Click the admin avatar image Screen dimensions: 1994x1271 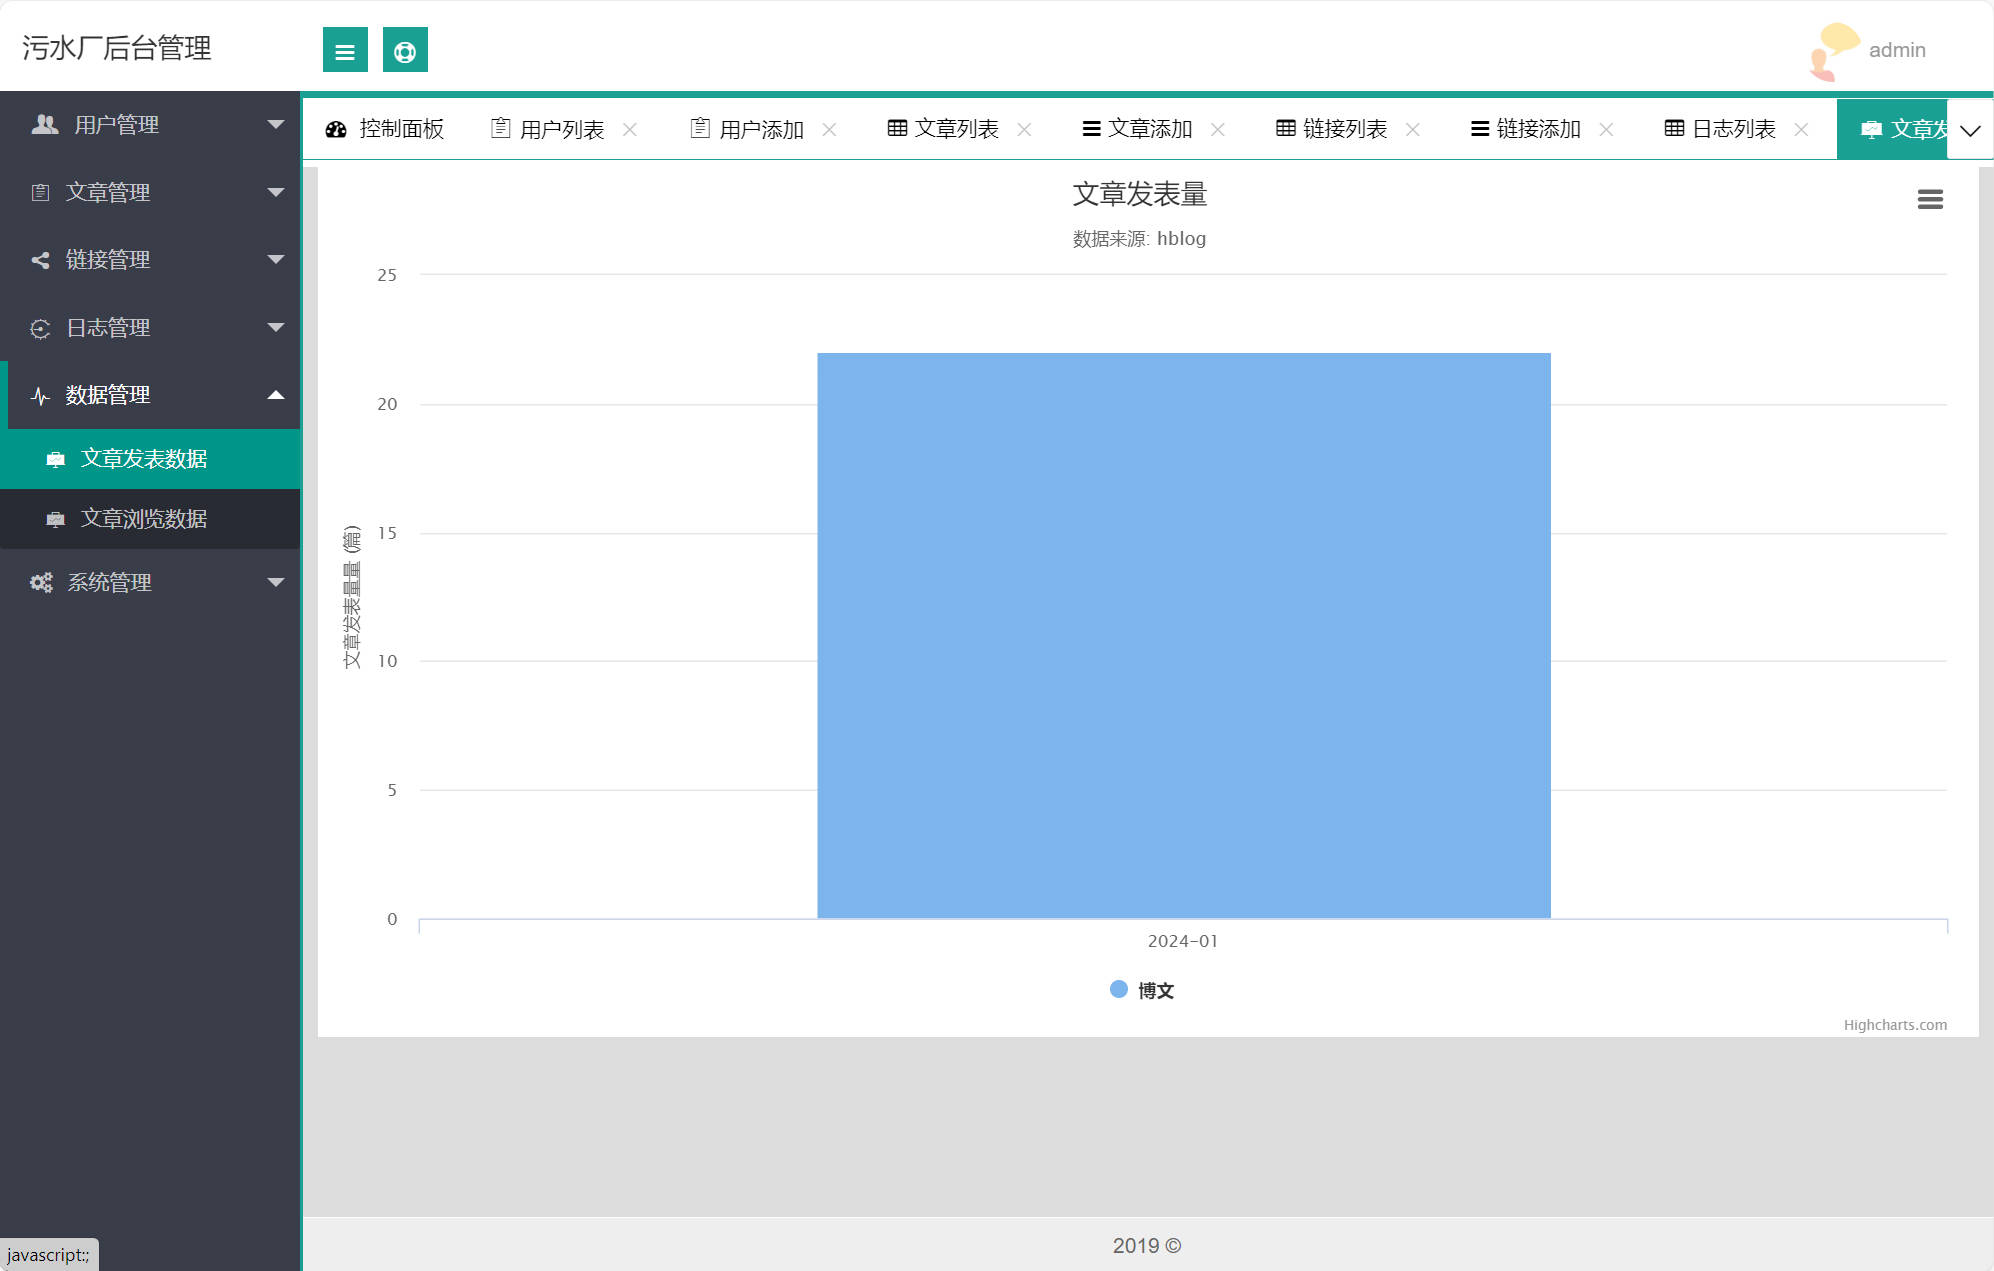1834,50
